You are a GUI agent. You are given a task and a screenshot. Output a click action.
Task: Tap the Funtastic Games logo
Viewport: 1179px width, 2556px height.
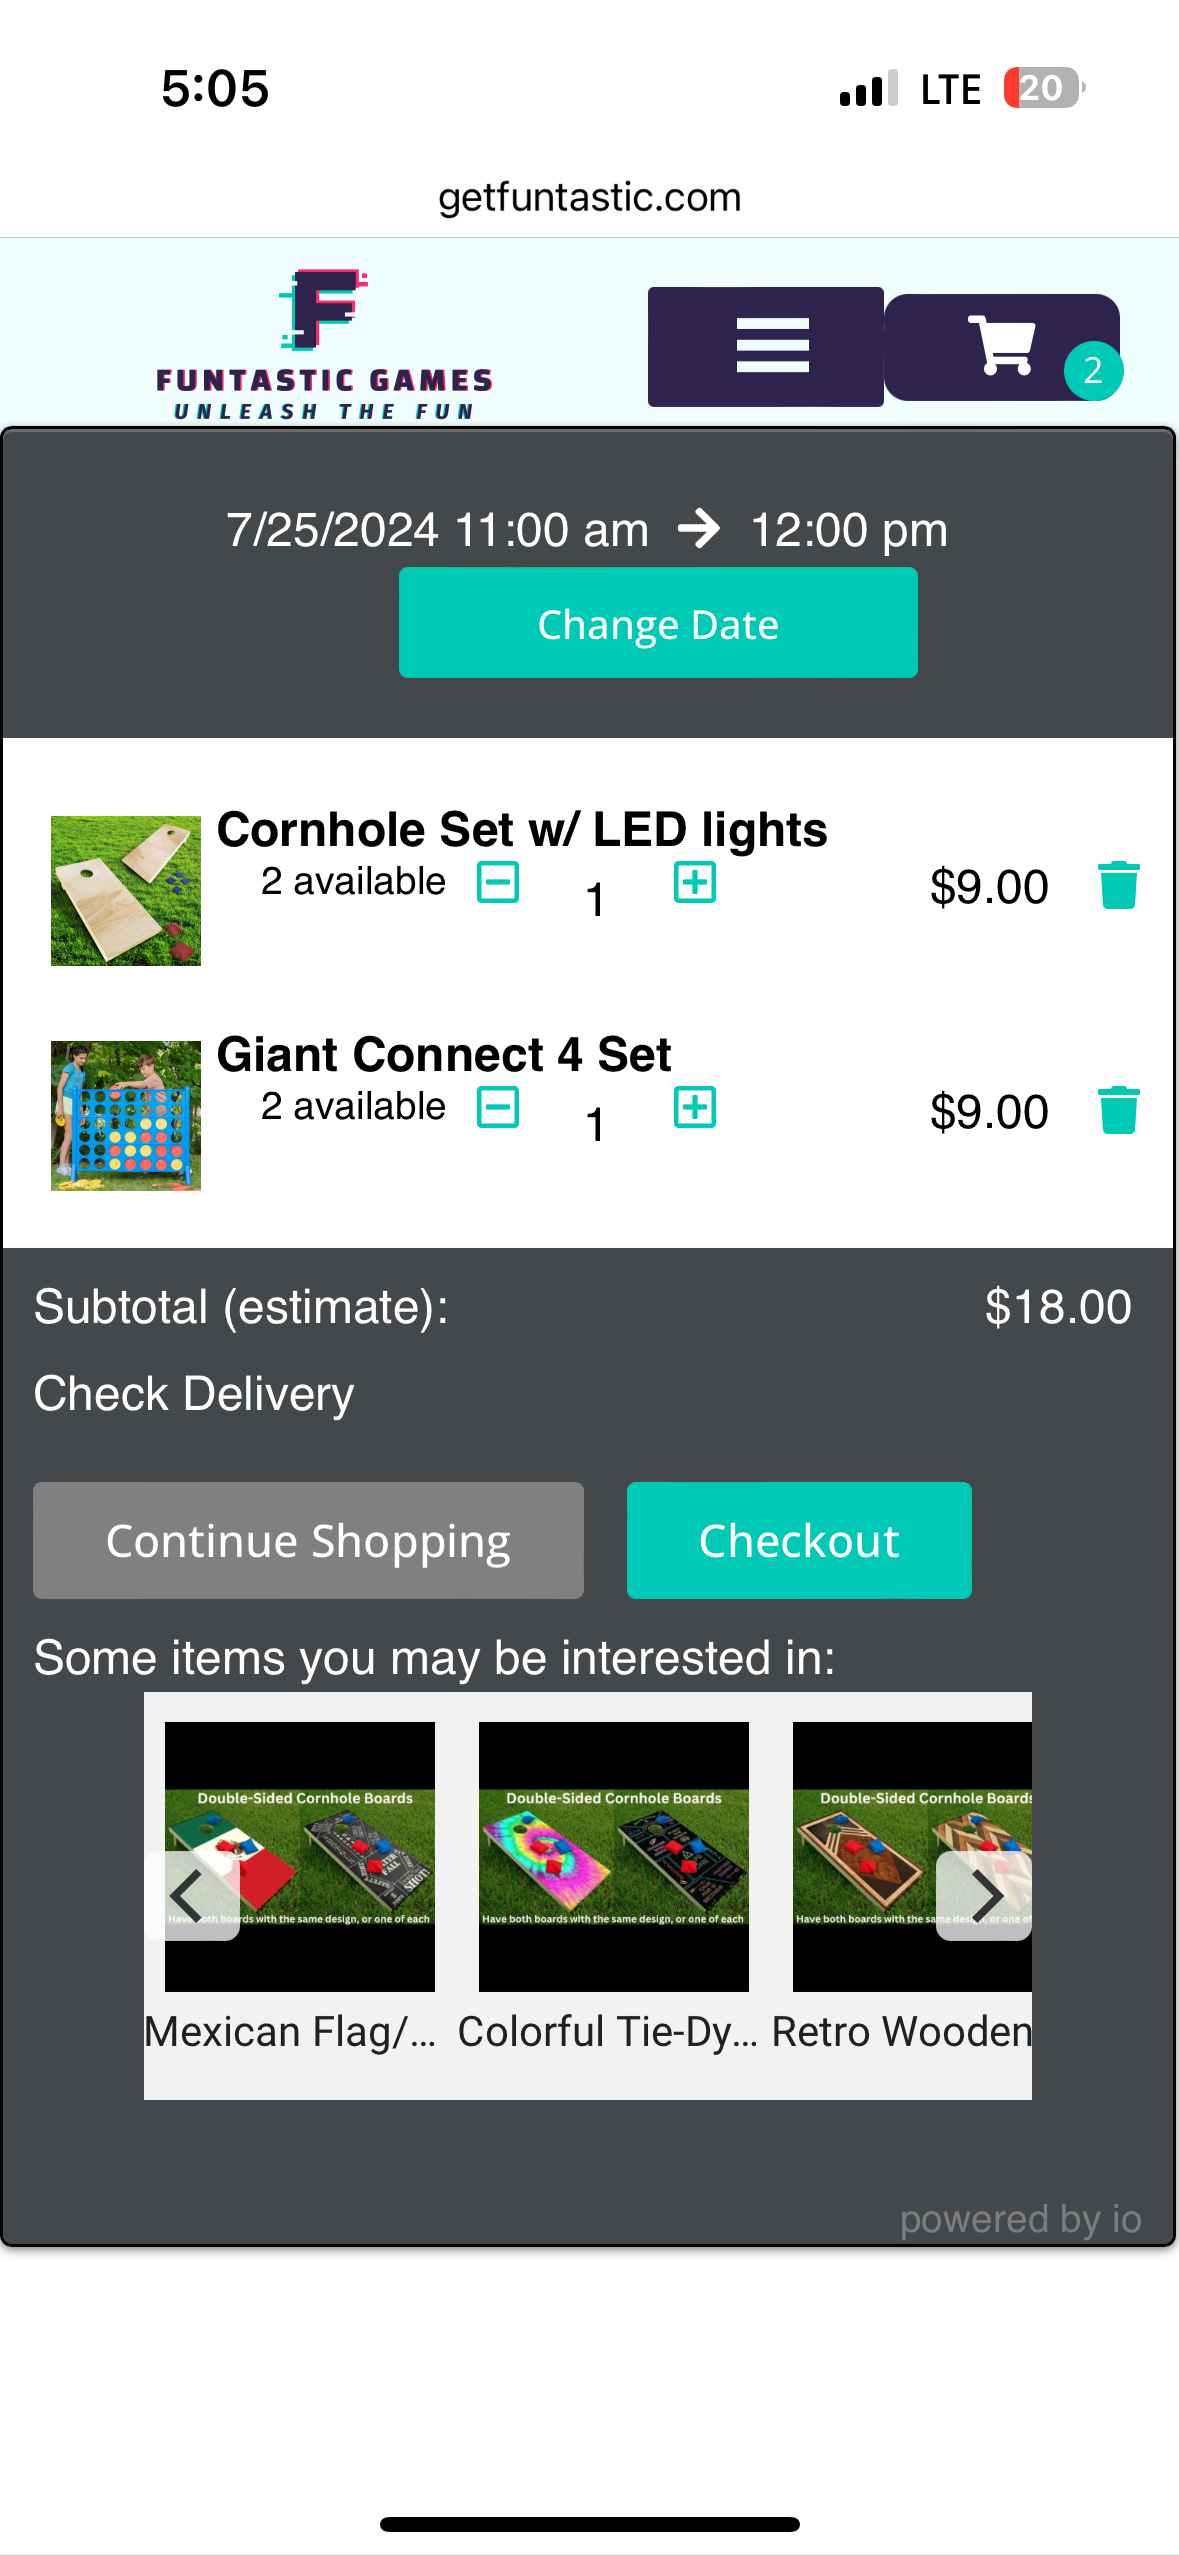point(324,344)
